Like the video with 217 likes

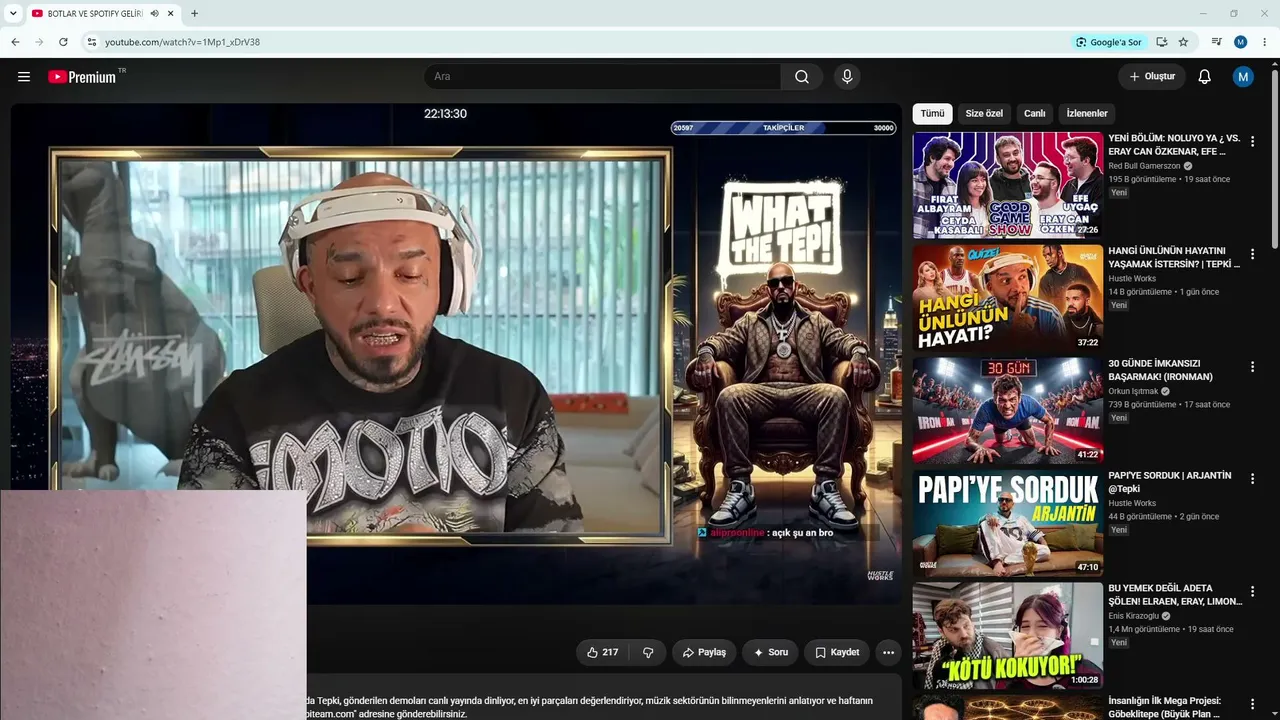(x=603, y=652)
